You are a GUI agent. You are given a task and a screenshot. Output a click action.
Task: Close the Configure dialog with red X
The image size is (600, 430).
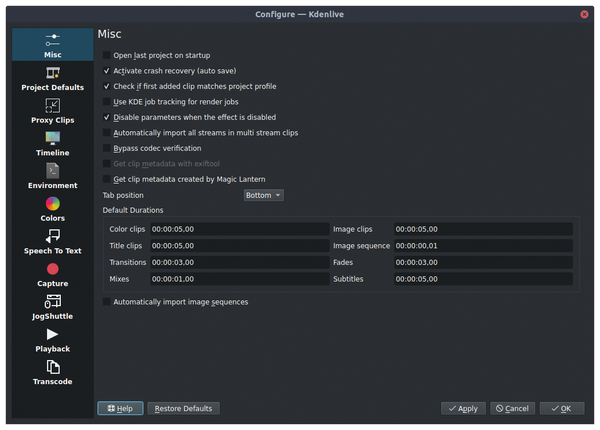pyautogui.click(x=584, y=14)
